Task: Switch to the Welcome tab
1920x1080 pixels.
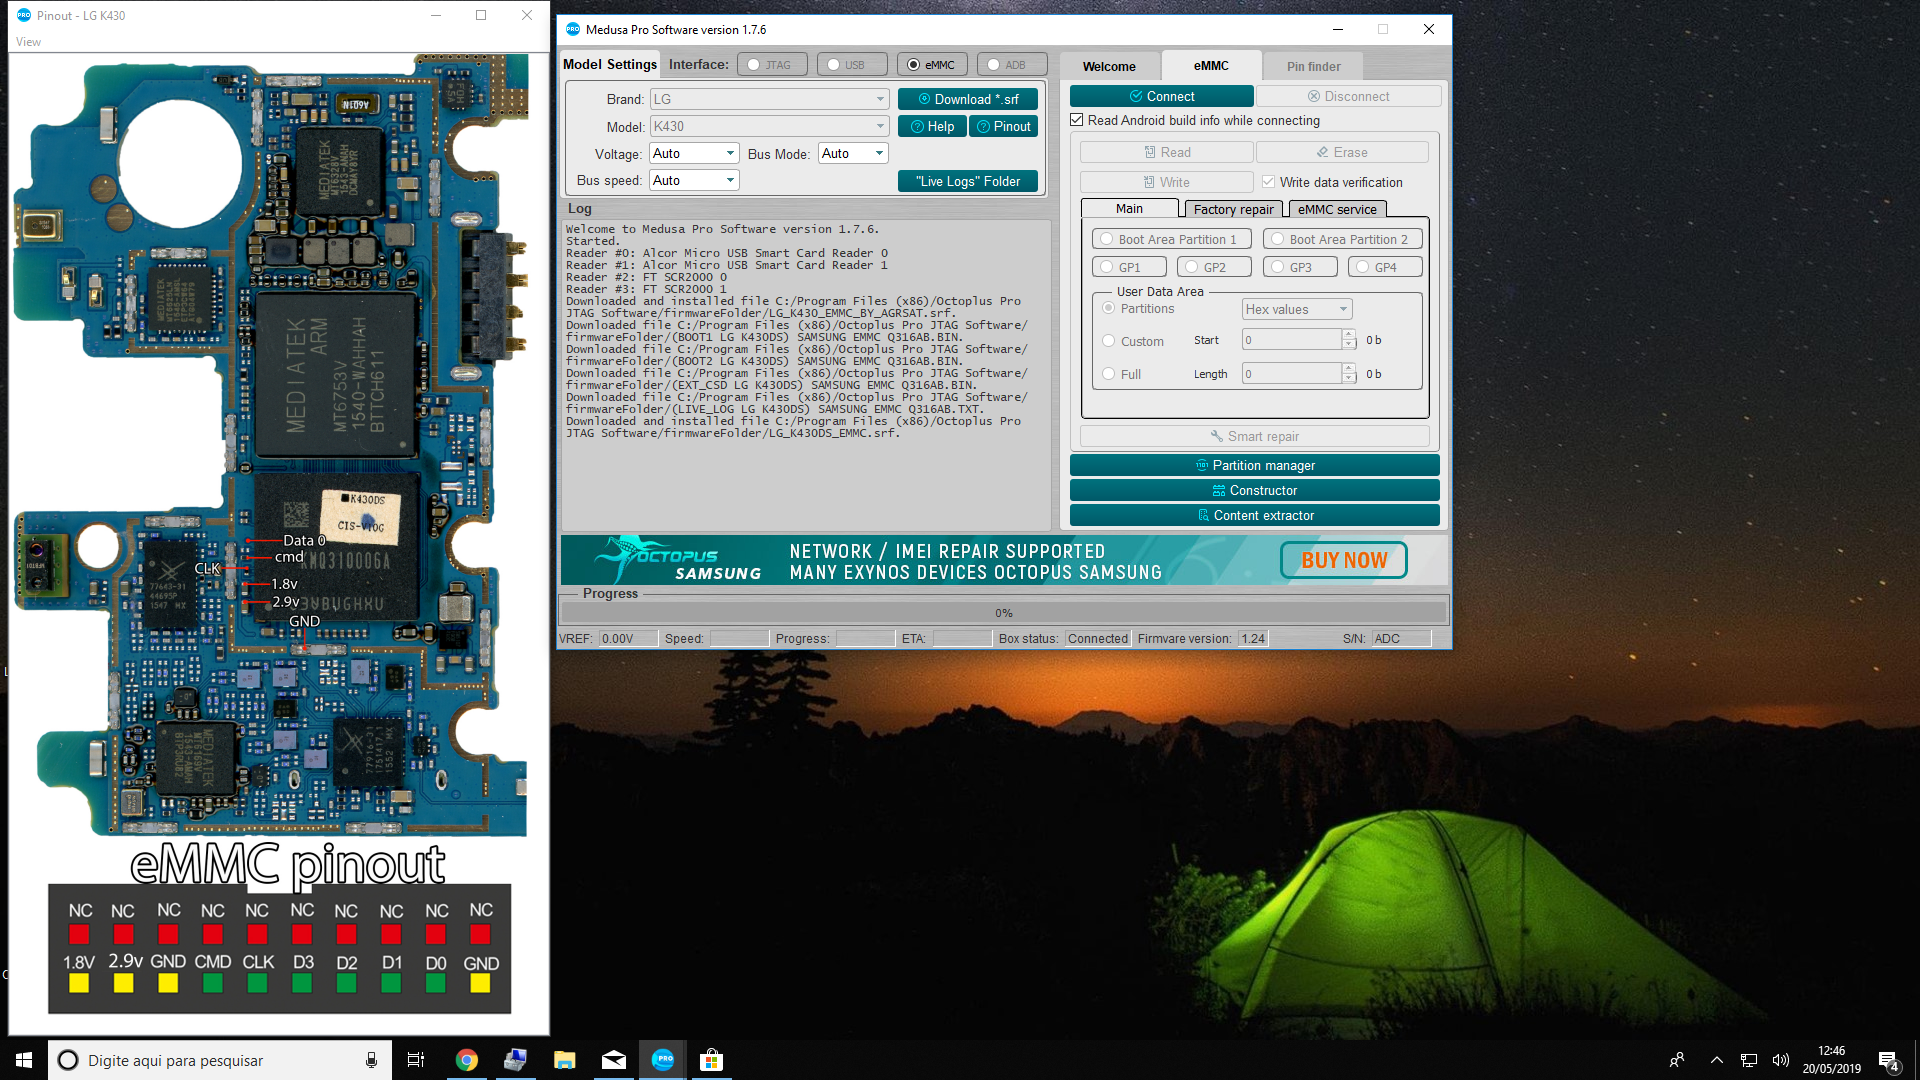Action: click(1109, 66)
